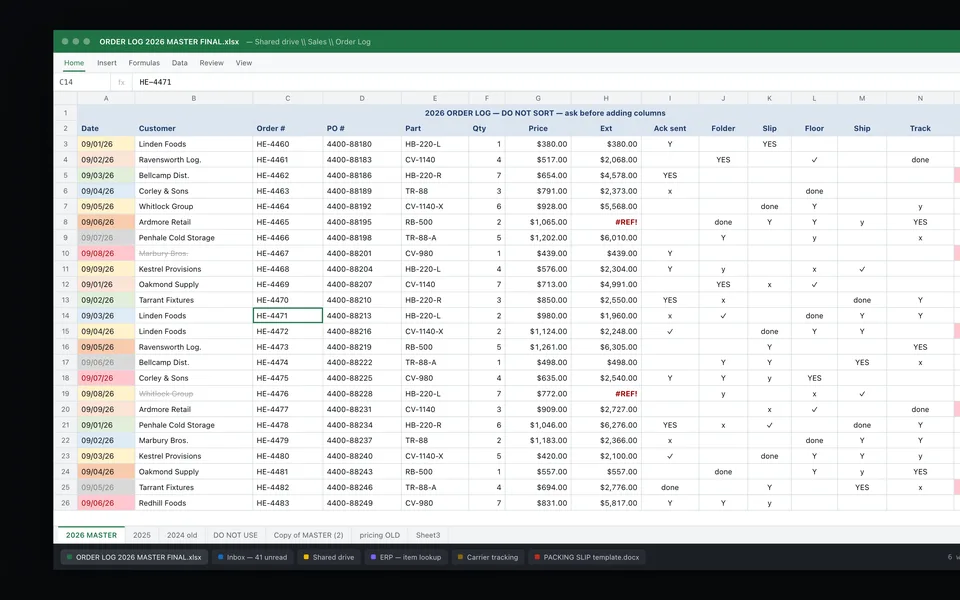Switch to the Sheet3 tab
Screen dimensions: 960x600
click(x=428, y=535)
